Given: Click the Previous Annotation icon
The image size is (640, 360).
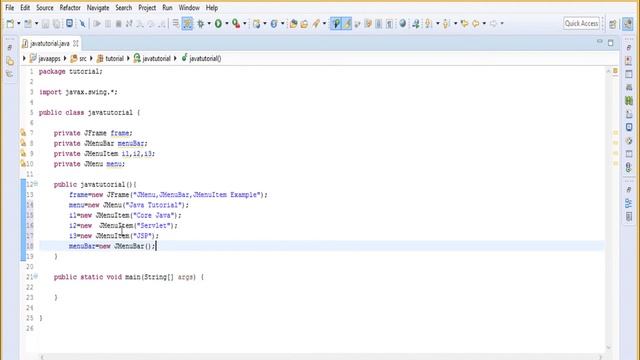Looking at the screenshot, I should click(x=446, y=24).
